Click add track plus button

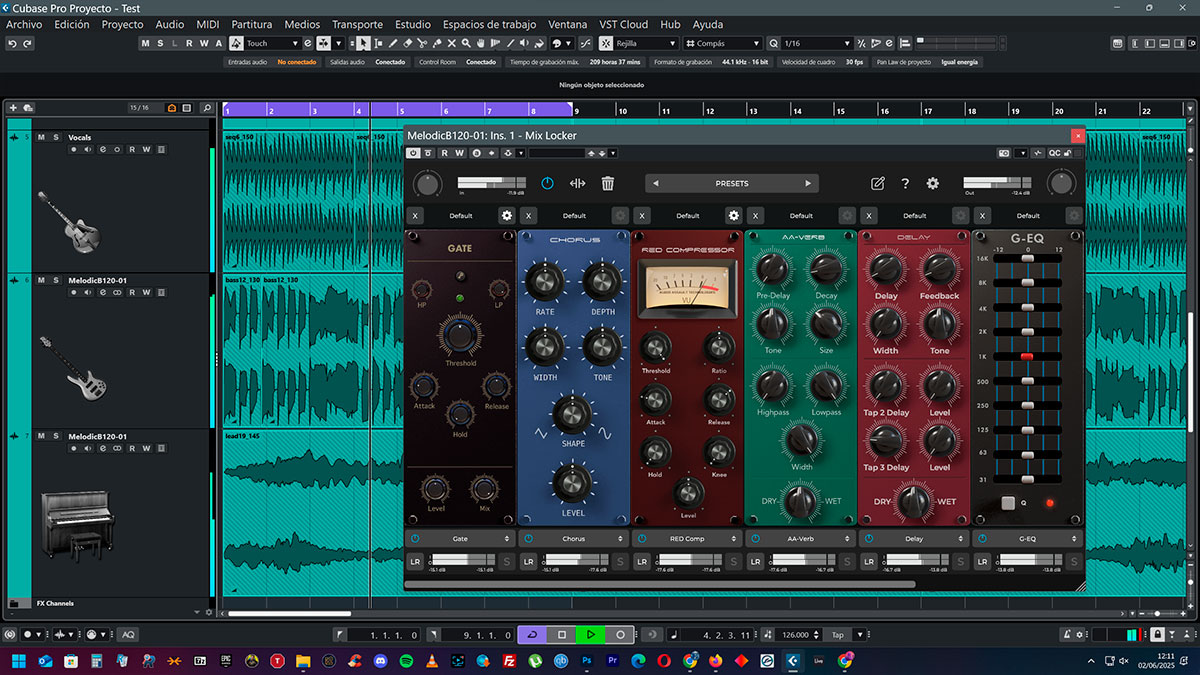point(13,108)
